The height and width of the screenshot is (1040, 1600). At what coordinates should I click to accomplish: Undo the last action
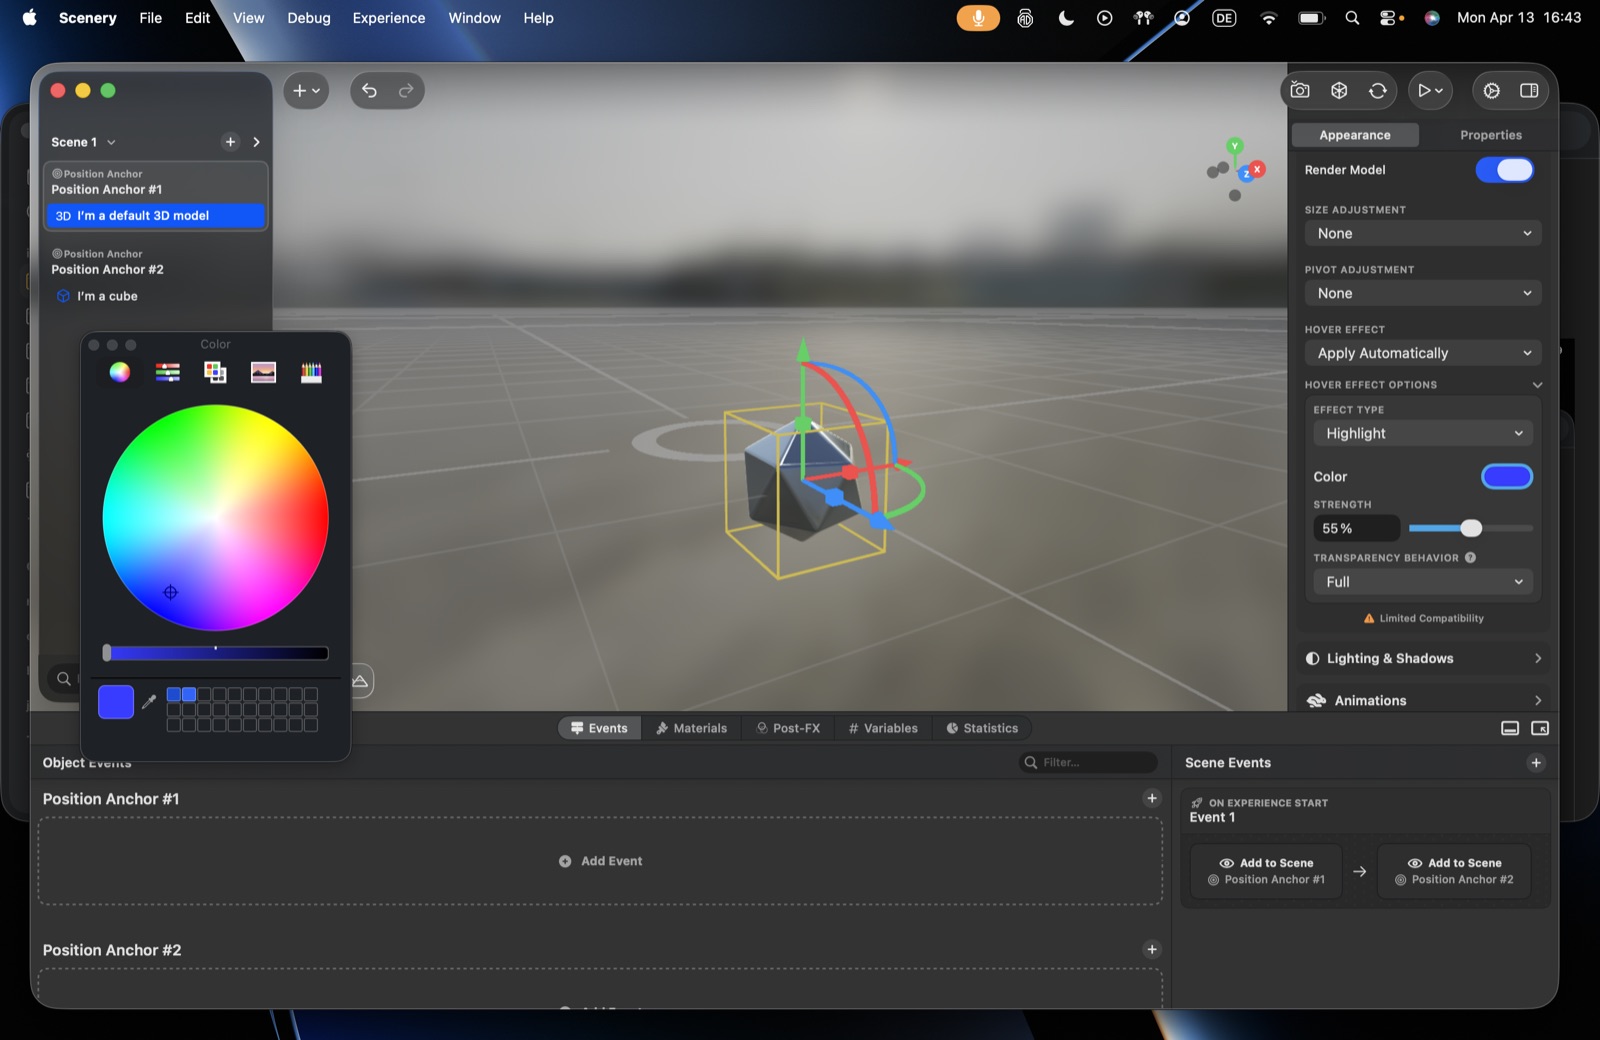pyautogui.click(x=369, y=91)
